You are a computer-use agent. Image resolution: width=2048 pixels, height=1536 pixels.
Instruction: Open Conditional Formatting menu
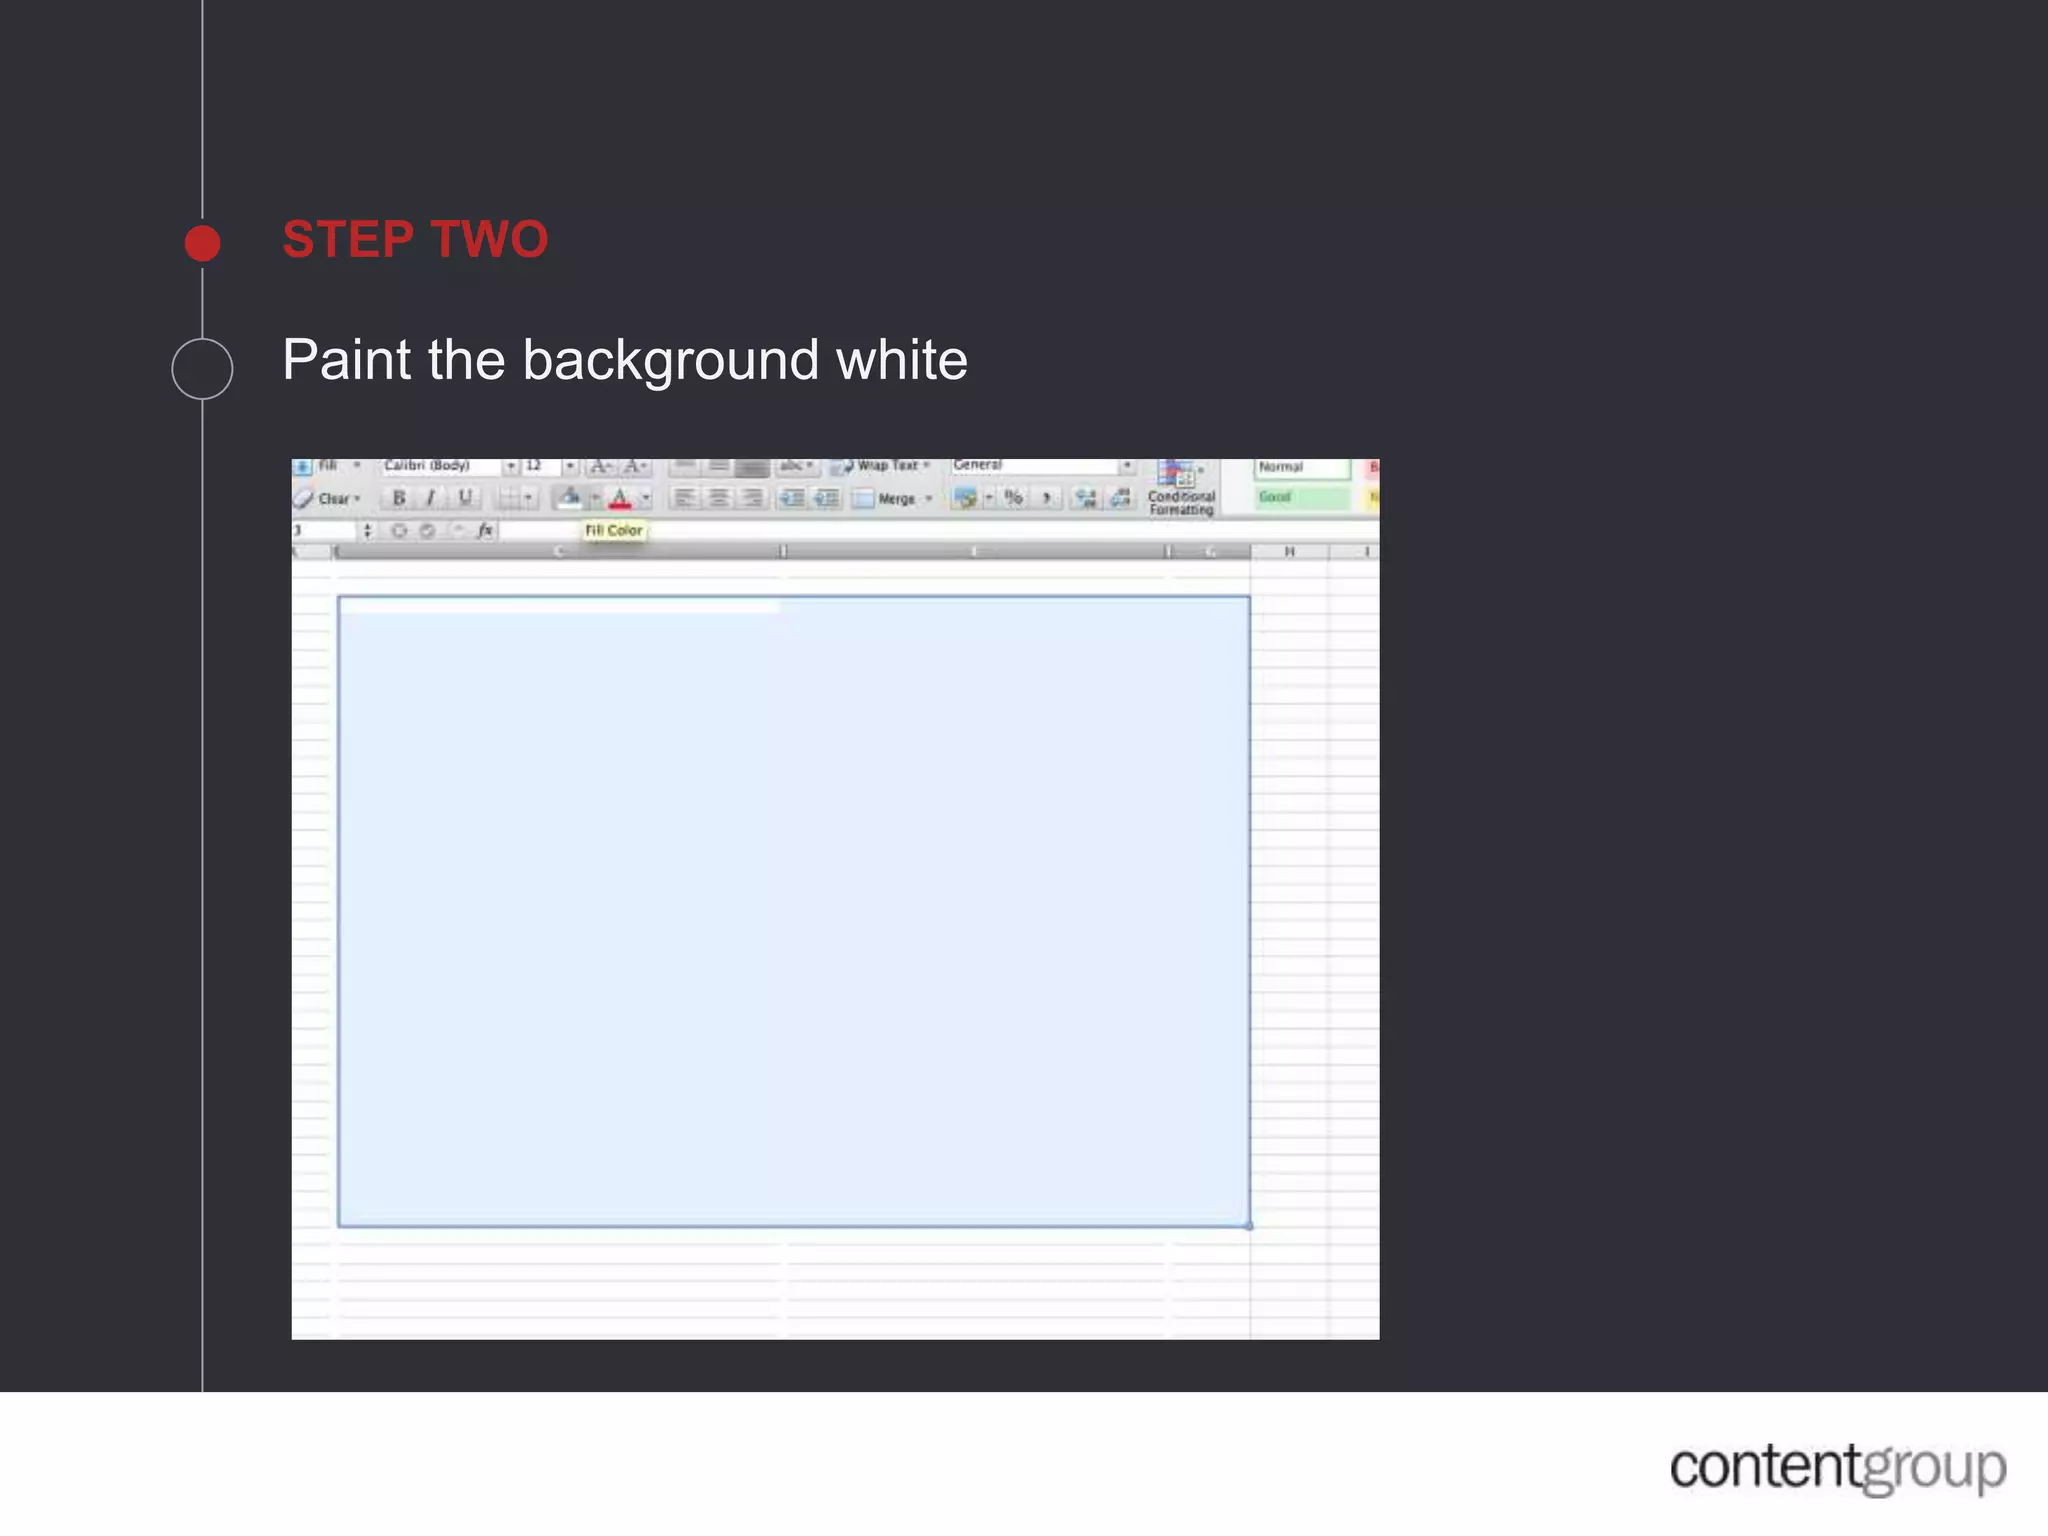[x=1181, y=488]
